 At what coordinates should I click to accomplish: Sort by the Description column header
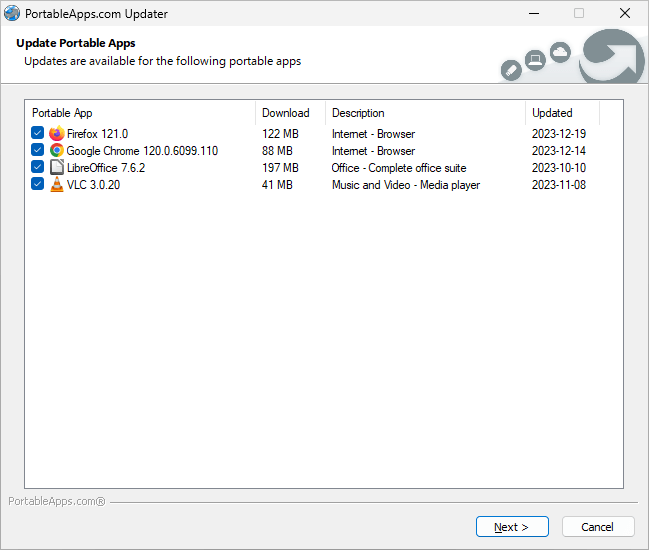[x=425, y=113]
